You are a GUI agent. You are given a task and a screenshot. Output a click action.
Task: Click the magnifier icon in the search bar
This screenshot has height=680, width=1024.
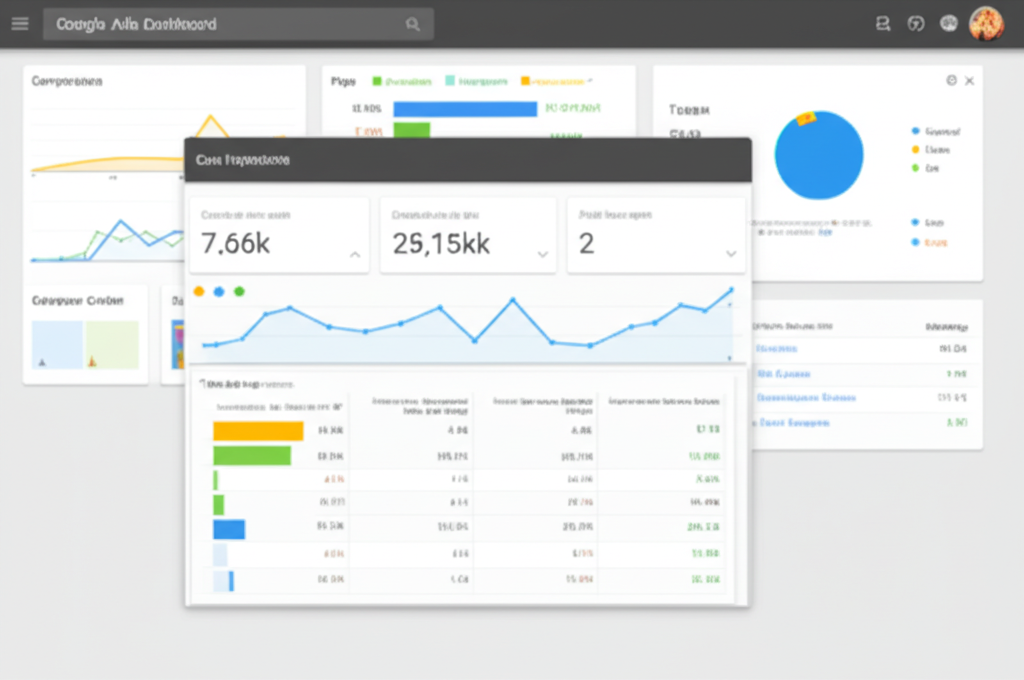pyautogui.click(x=413, y=24)
